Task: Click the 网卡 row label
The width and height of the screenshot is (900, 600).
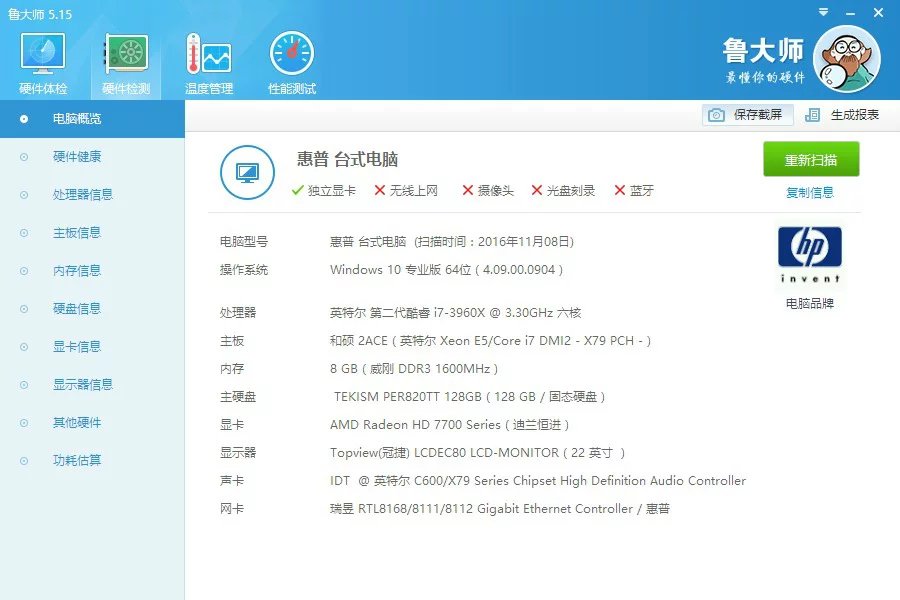Action: click(232, 509)
